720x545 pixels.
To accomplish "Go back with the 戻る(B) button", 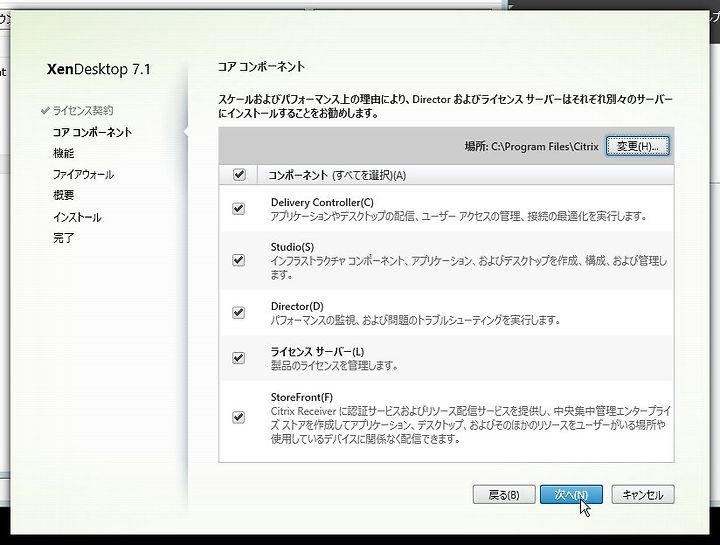I will coord(504,495).
